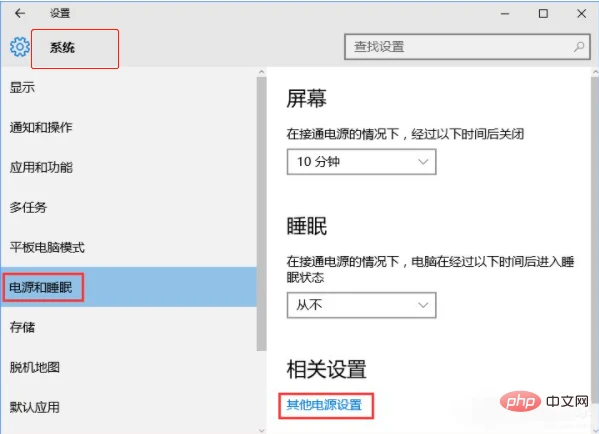Viewport: 599px width, 434px height.
Task: Maximize the 设置 window
Action: point(543,14)
